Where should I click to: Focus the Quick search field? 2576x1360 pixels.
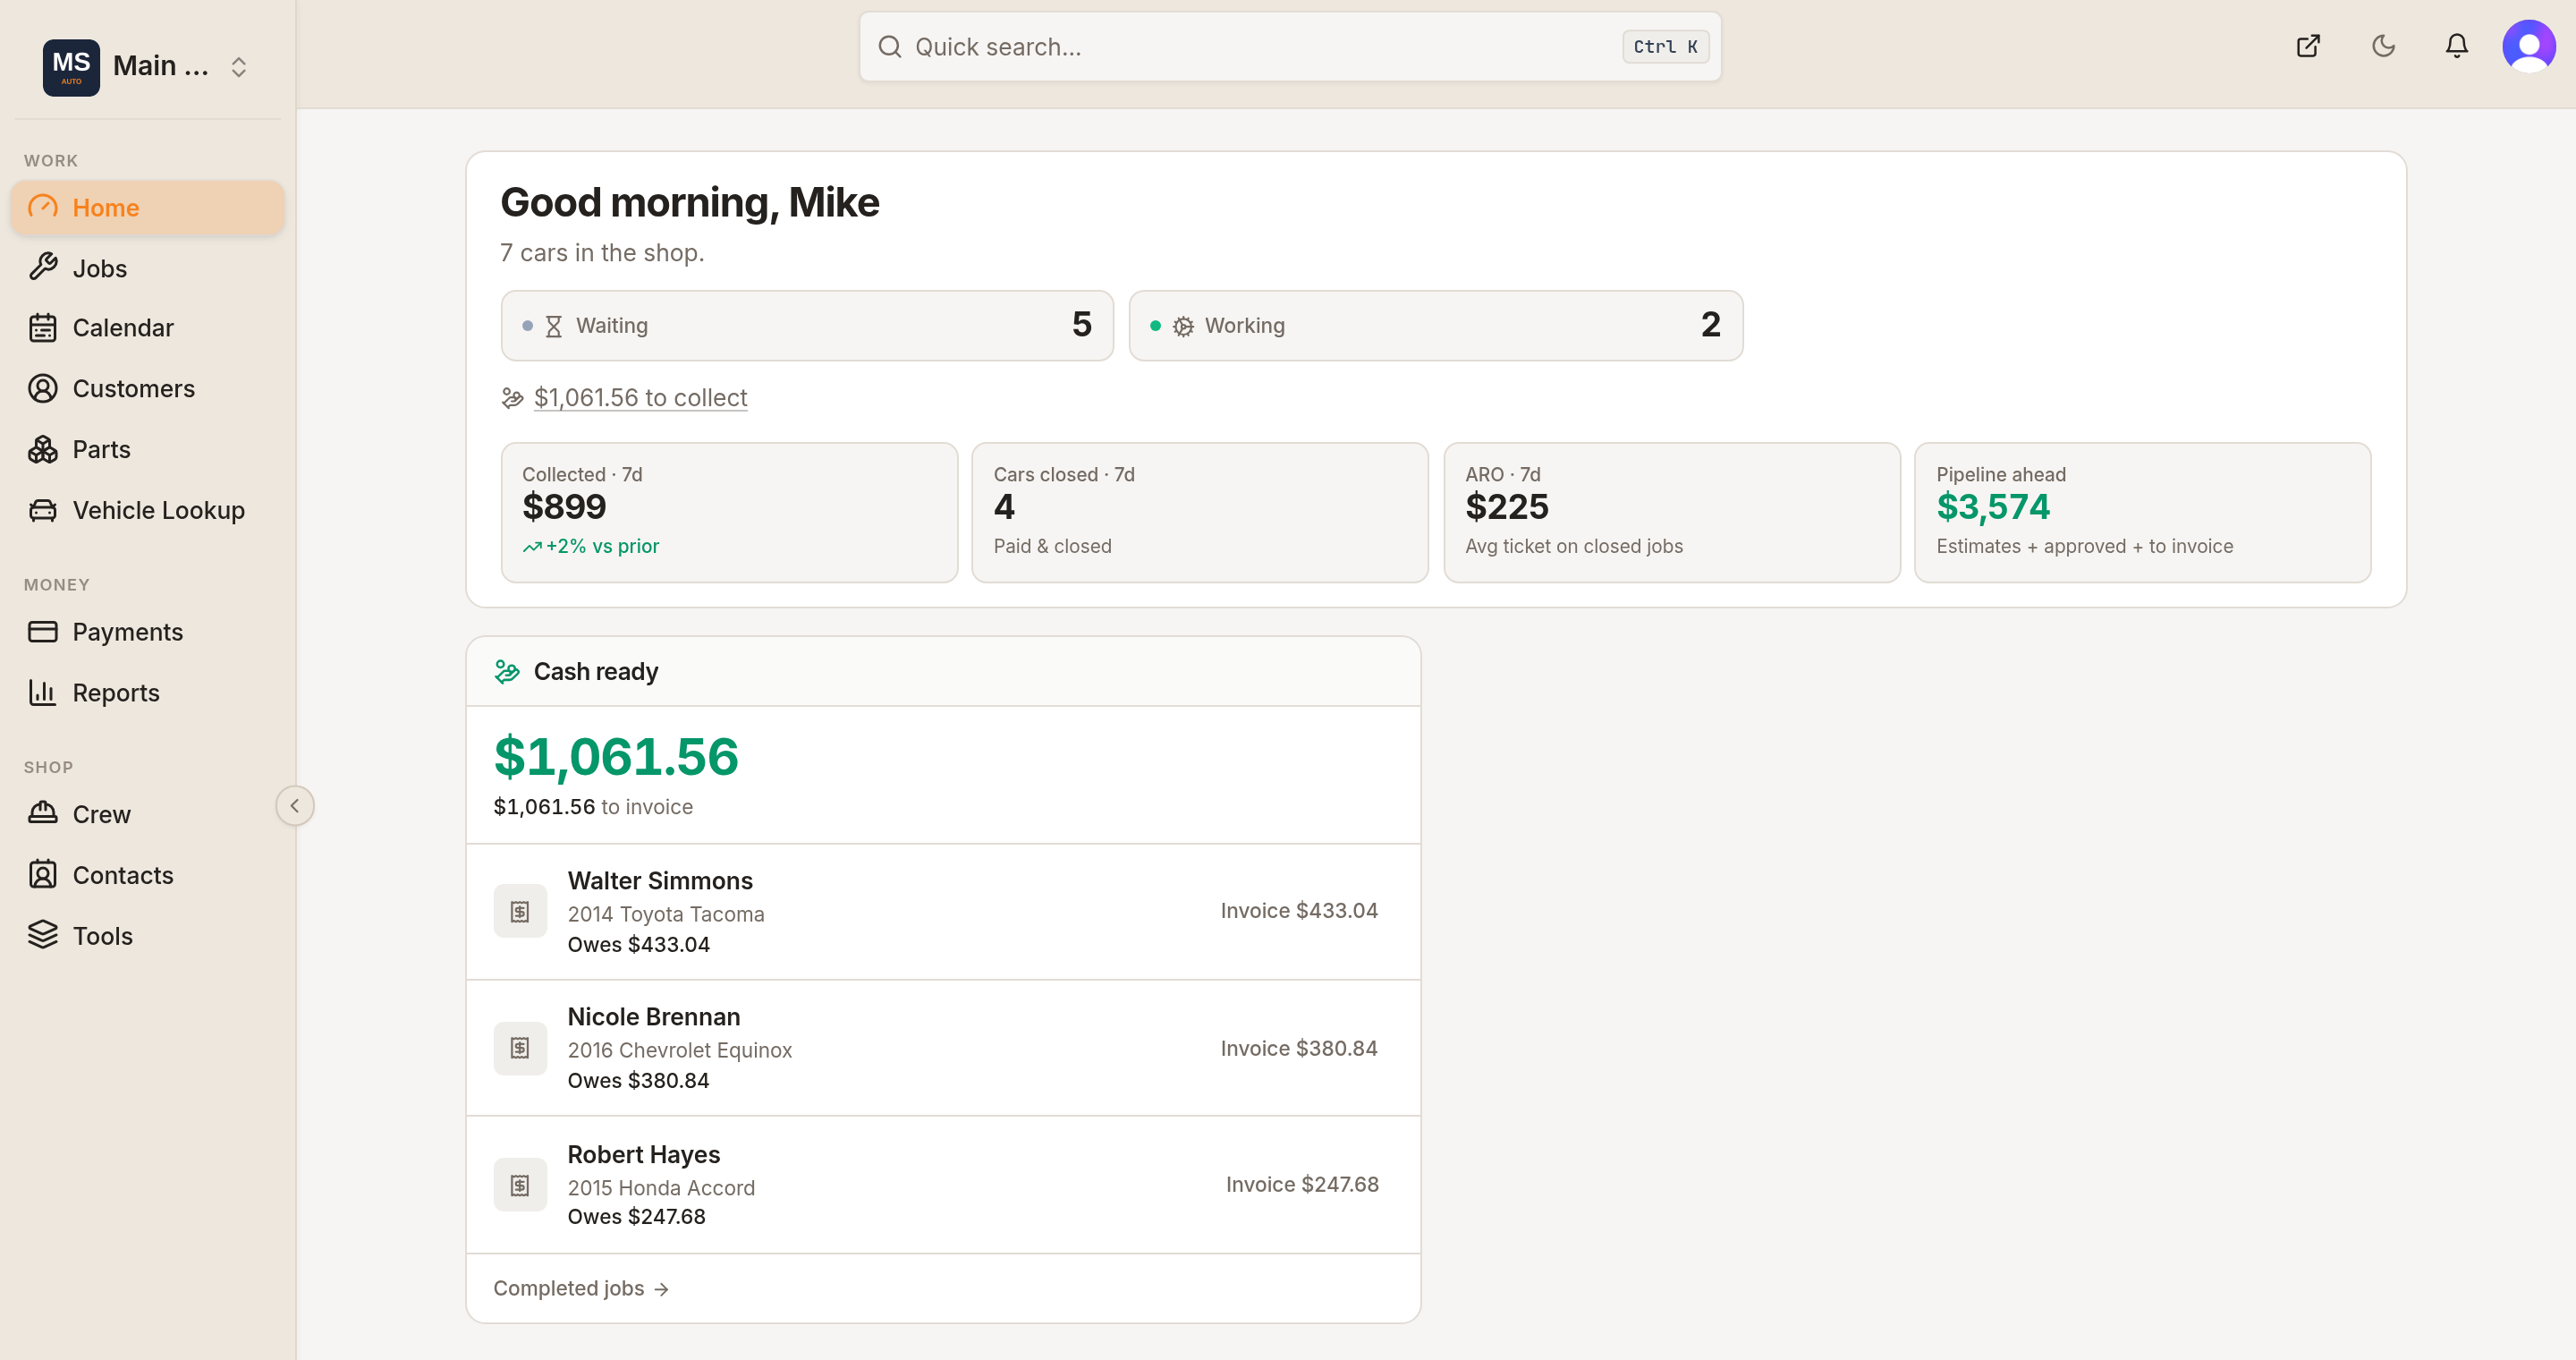tap(1290, 47)
